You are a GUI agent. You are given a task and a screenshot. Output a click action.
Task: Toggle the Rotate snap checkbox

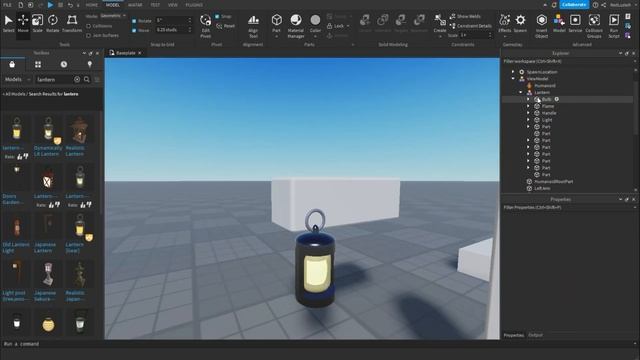coord(134,21)
